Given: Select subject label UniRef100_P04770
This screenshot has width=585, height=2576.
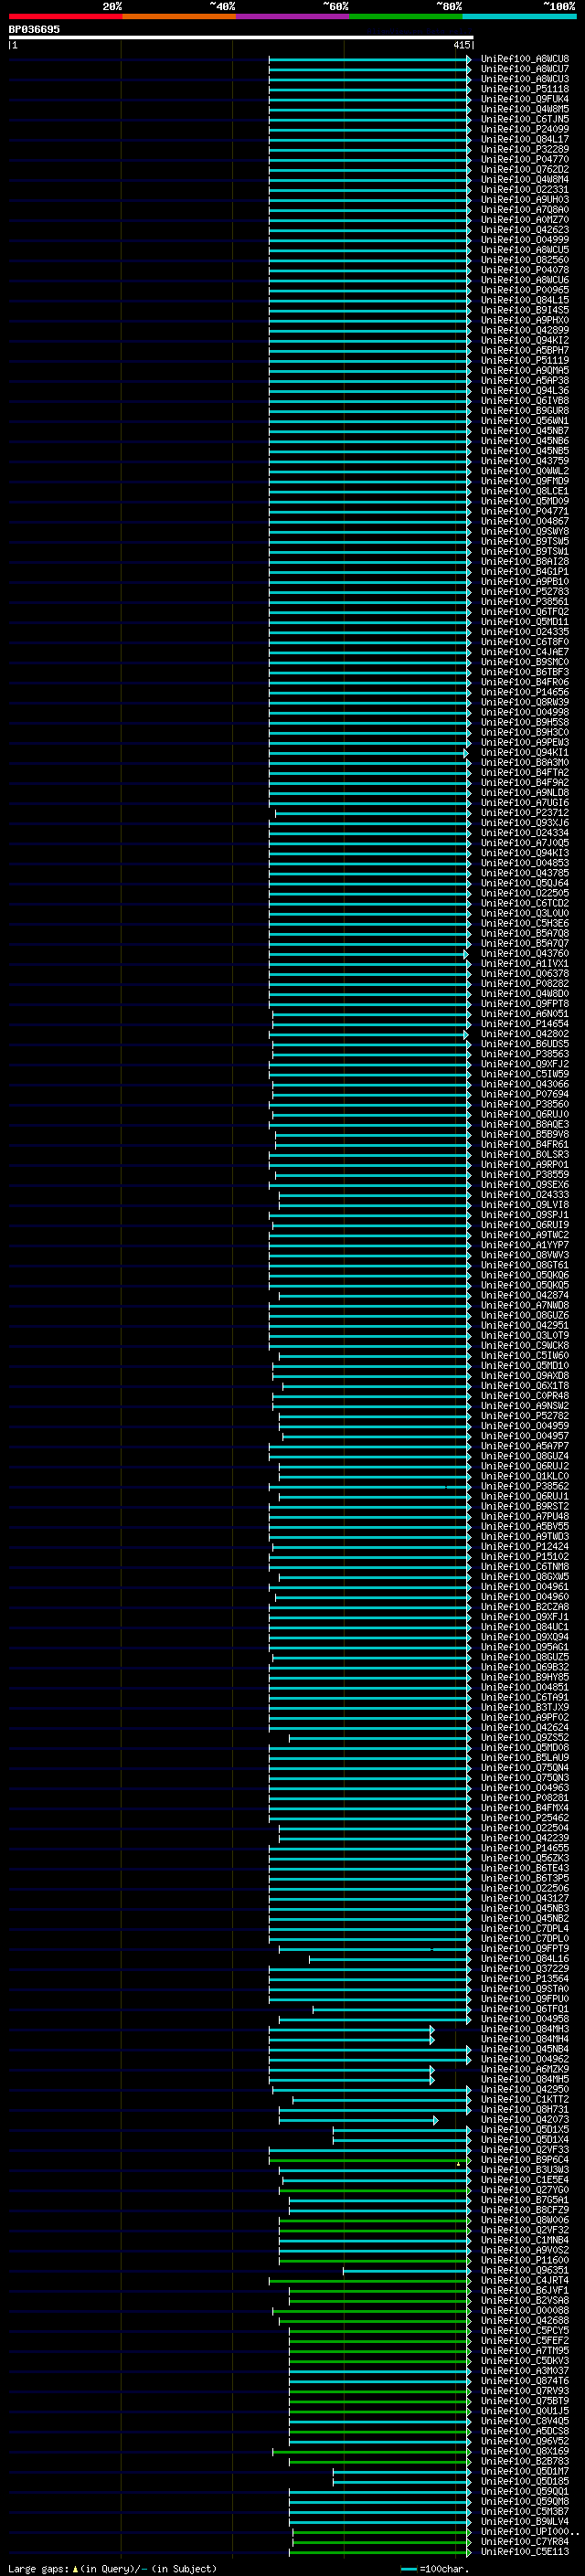Looking at the screenshot, I should 525,159.
